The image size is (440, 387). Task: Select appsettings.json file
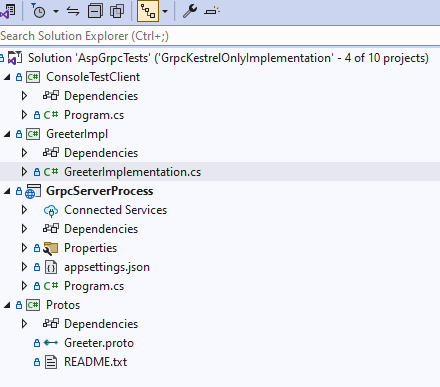107,267
